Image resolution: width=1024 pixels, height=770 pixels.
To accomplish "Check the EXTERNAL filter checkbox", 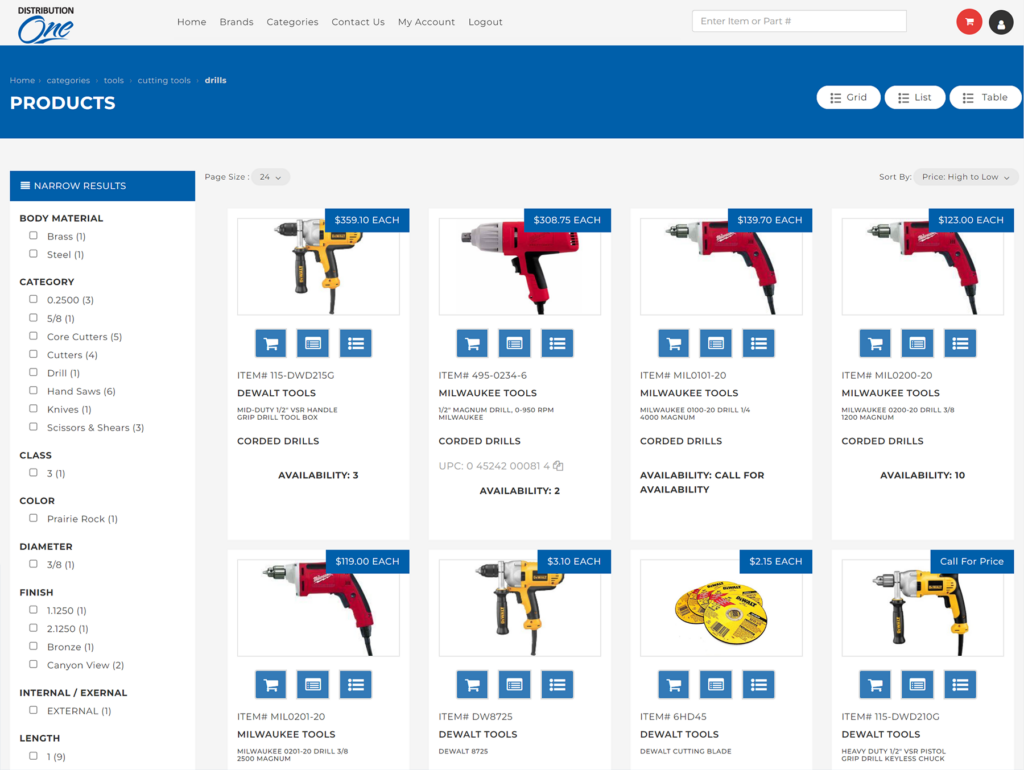I will [x=33, y=710].
